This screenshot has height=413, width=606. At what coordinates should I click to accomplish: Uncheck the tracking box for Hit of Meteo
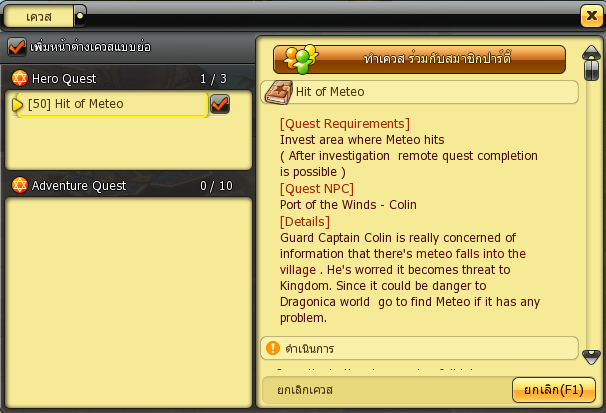click(x=220, y=104)
